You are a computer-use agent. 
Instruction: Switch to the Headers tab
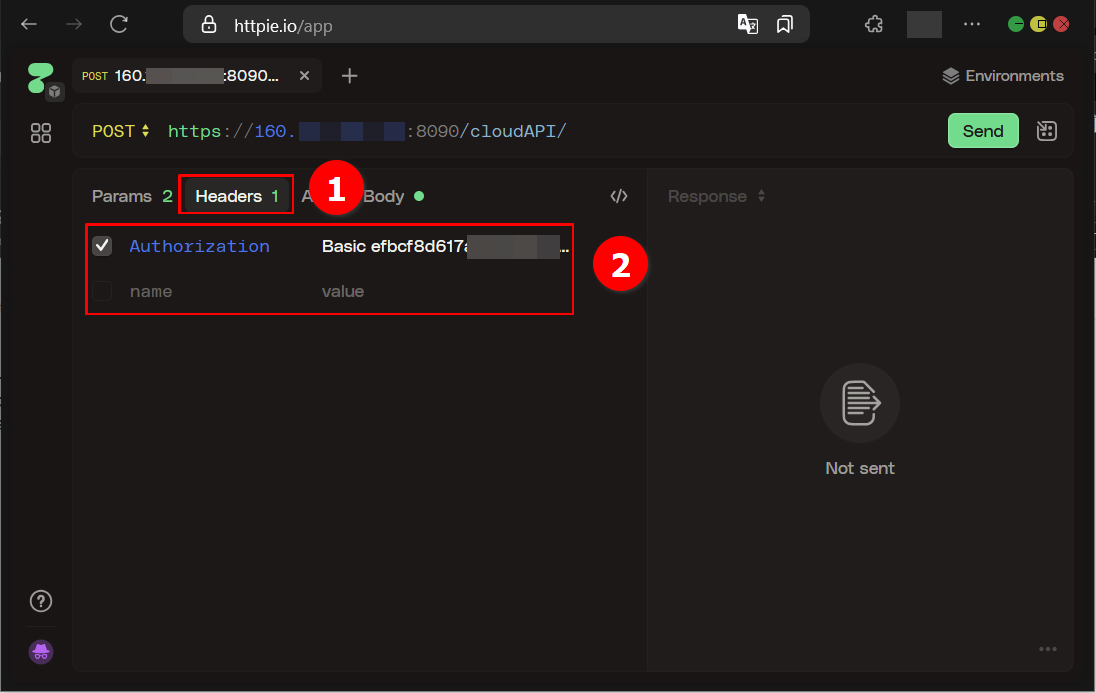pos(237,196)
